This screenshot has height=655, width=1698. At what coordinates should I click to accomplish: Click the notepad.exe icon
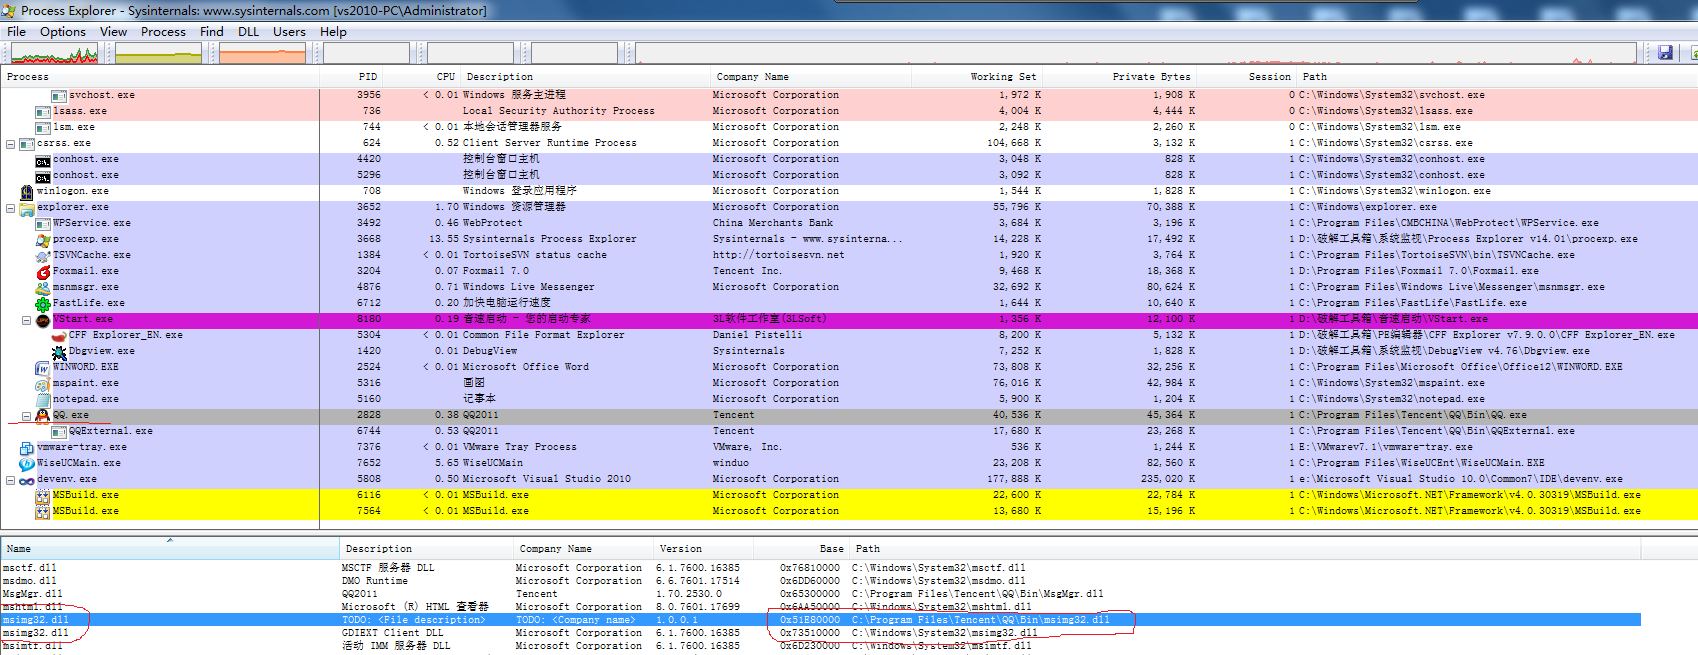click(x=43, y=400)
